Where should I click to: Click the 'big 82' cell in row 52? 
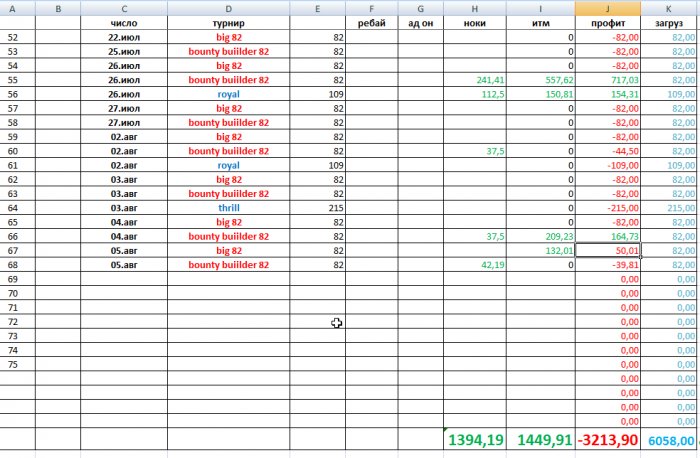pos(229,37)
